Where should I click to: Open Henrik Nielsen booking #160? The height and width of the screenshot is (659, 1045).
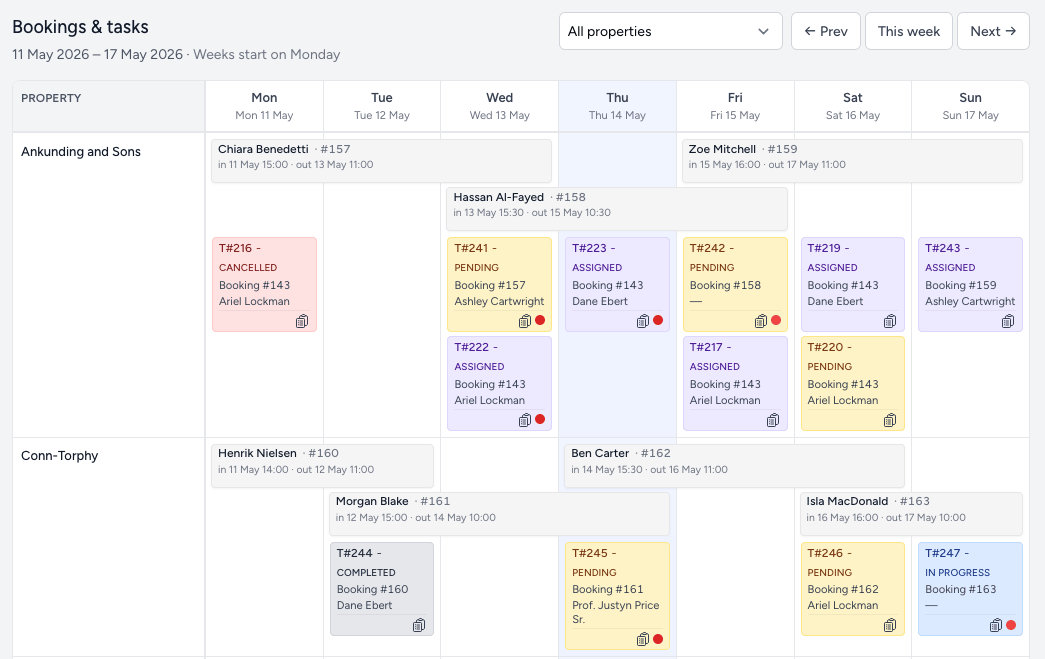pos(323,466)
